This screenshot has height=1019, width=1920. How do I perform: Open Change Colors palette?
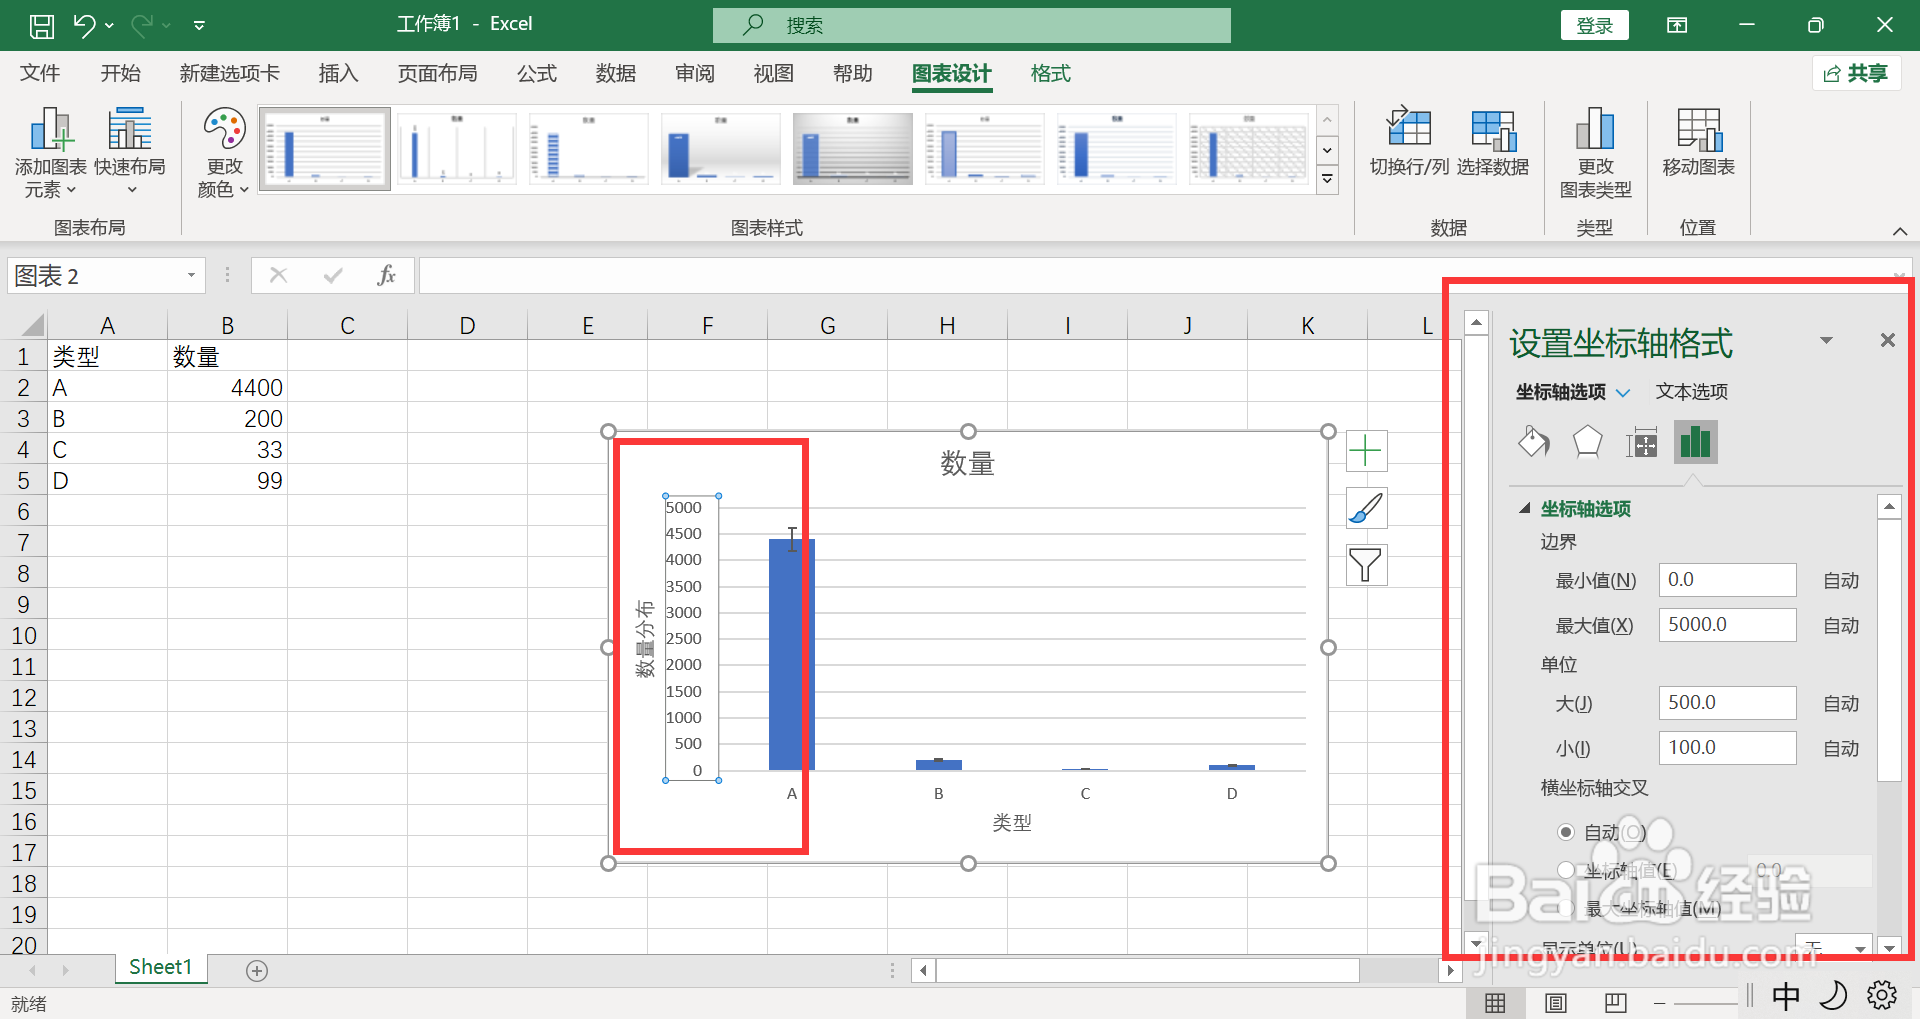click(x=224, y=153)
